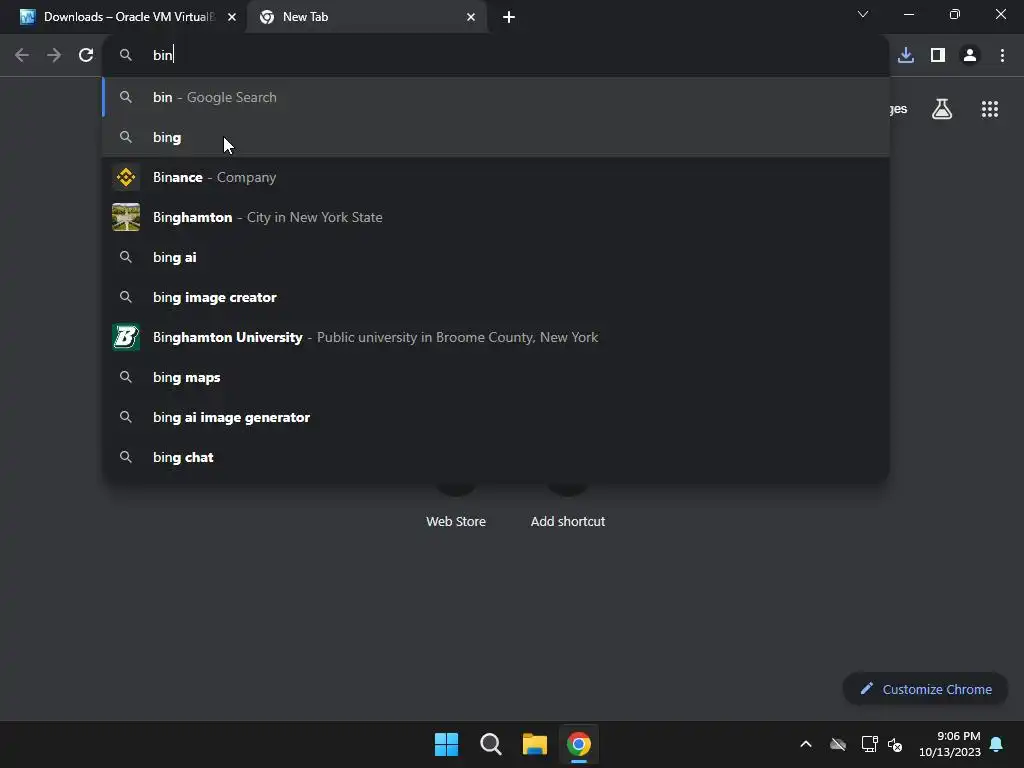This screenshot has width=1024, height=768.
Task: Open the Downloads icon in toolbar
Action: 906,56
